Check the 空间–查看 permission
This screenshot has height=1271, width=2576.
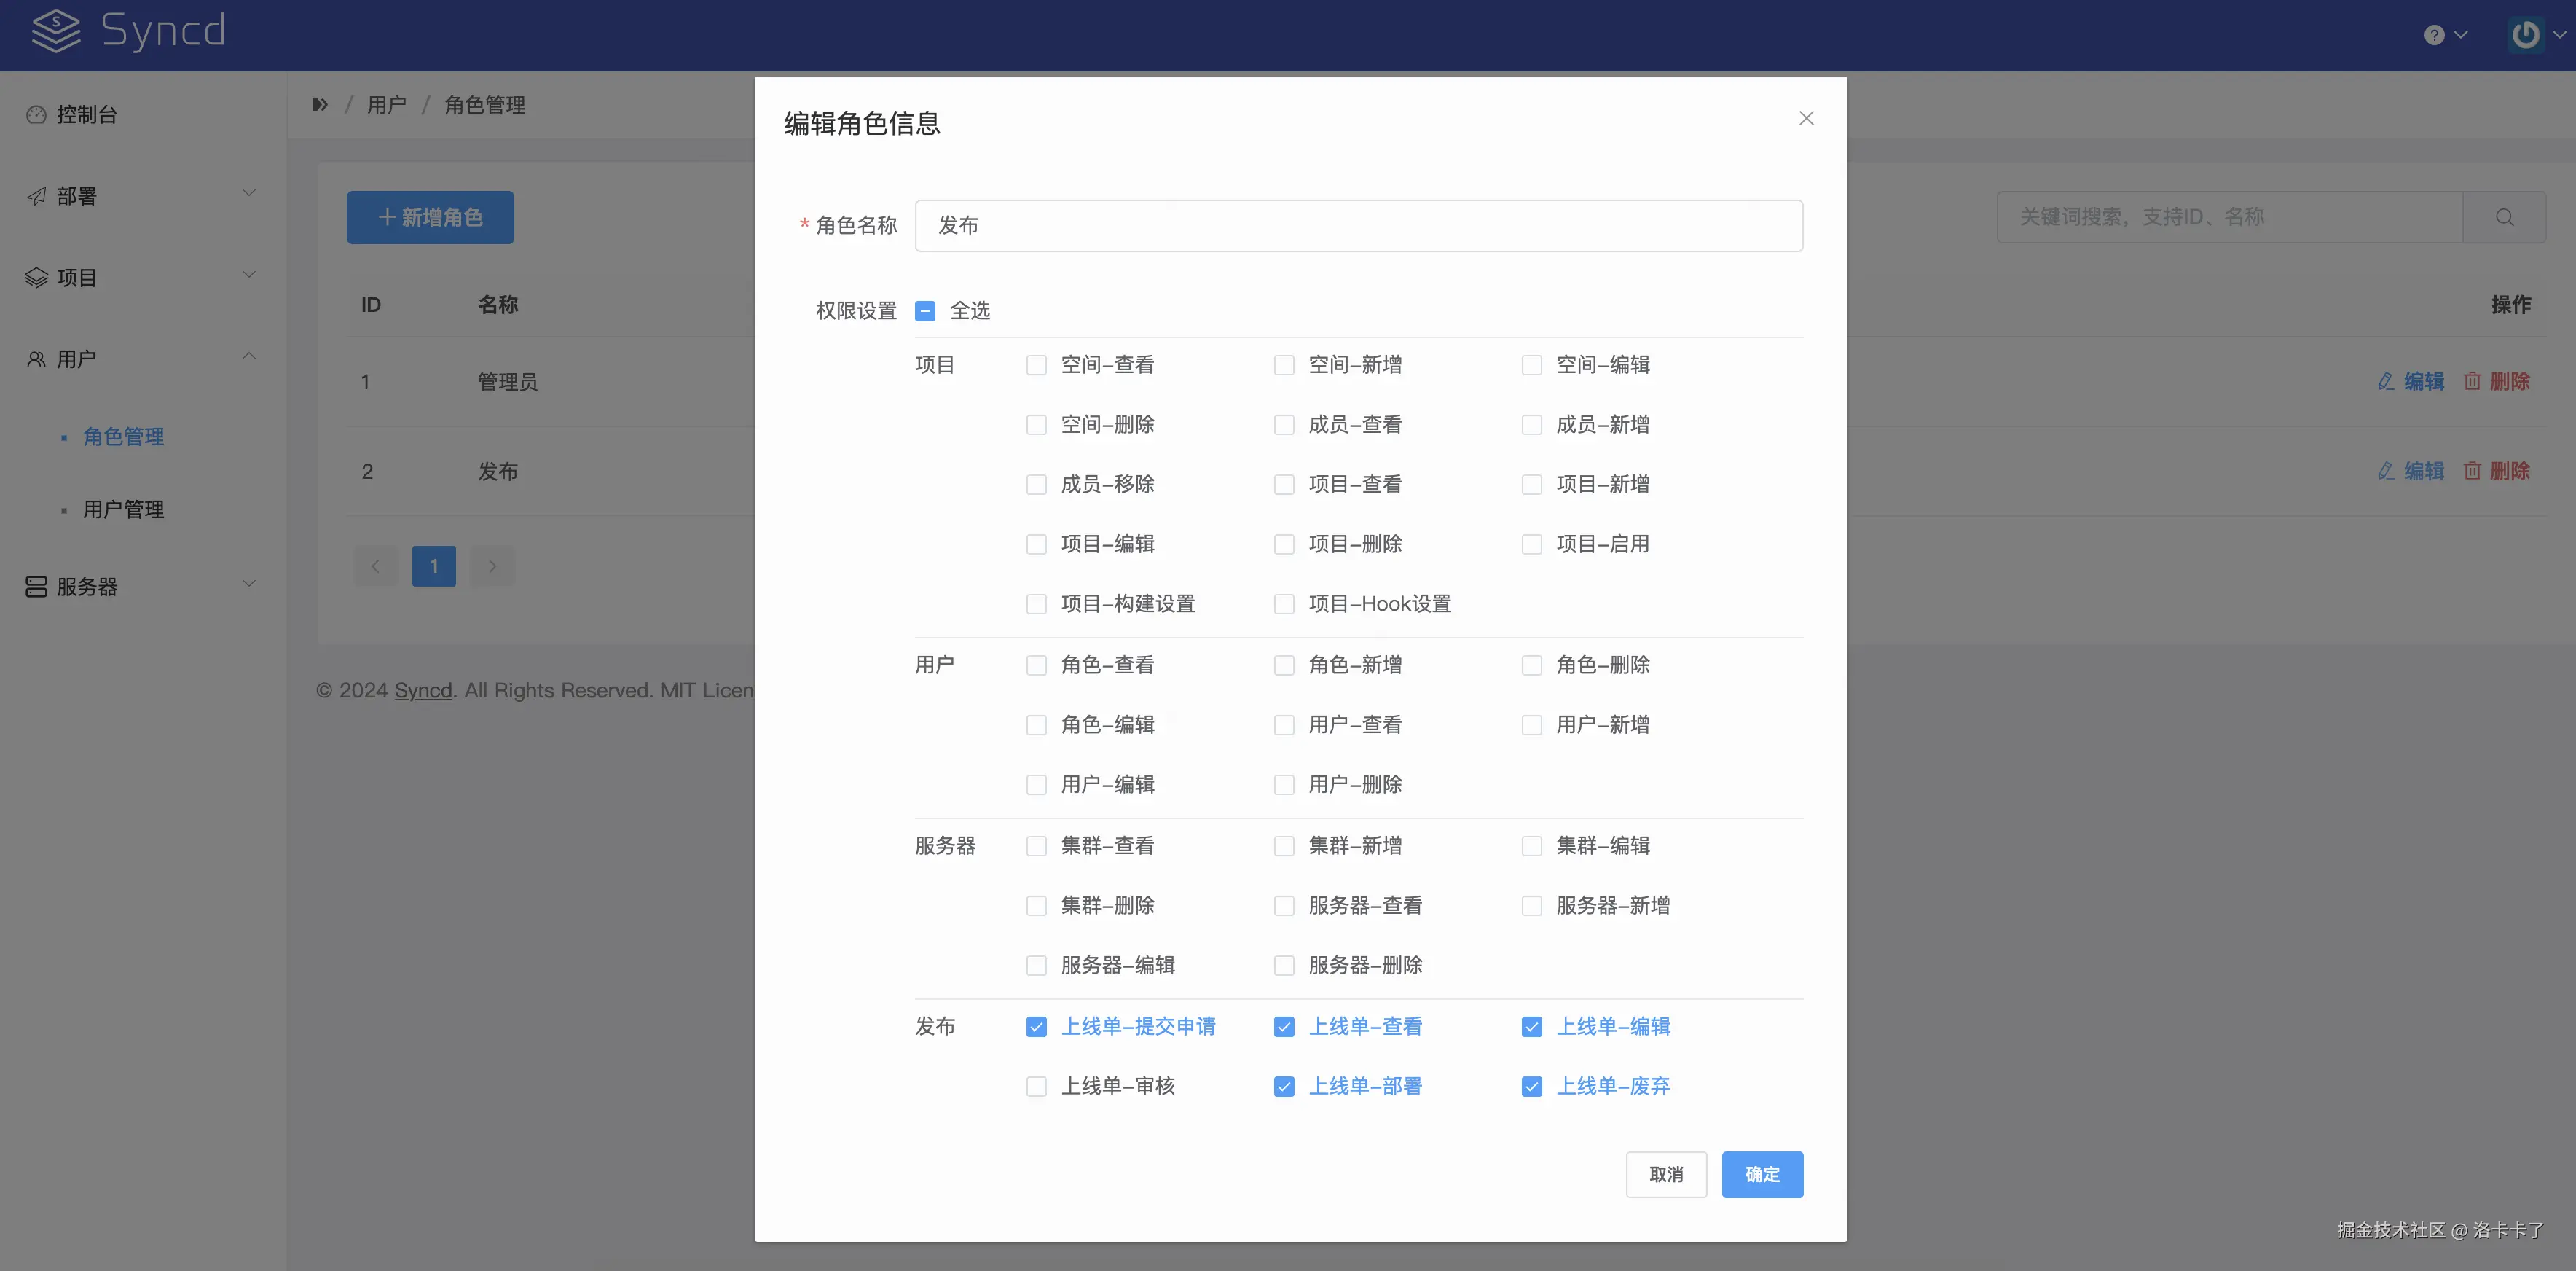pyautogui.click(x=1037, y=365)
